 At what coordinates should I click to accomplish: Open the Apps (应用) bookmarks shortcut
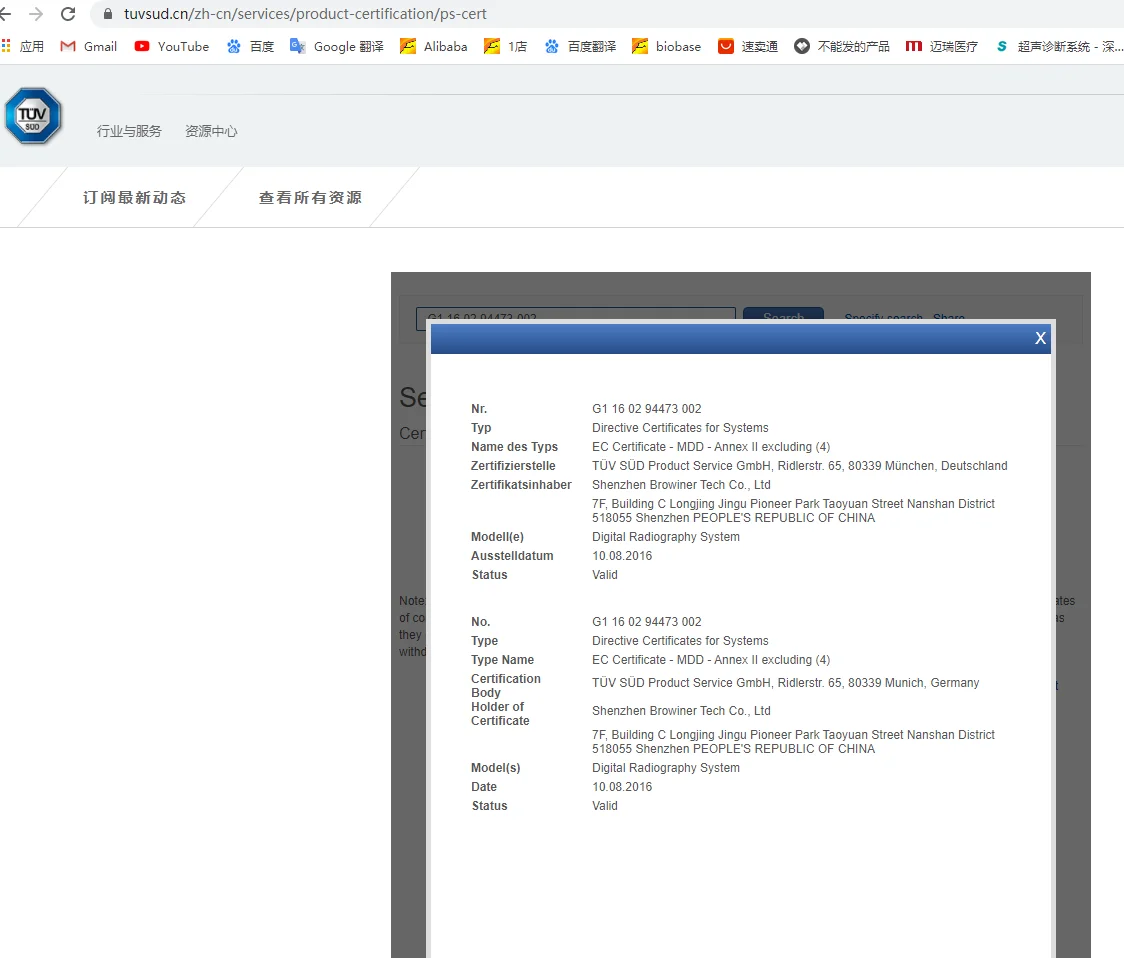22,47
